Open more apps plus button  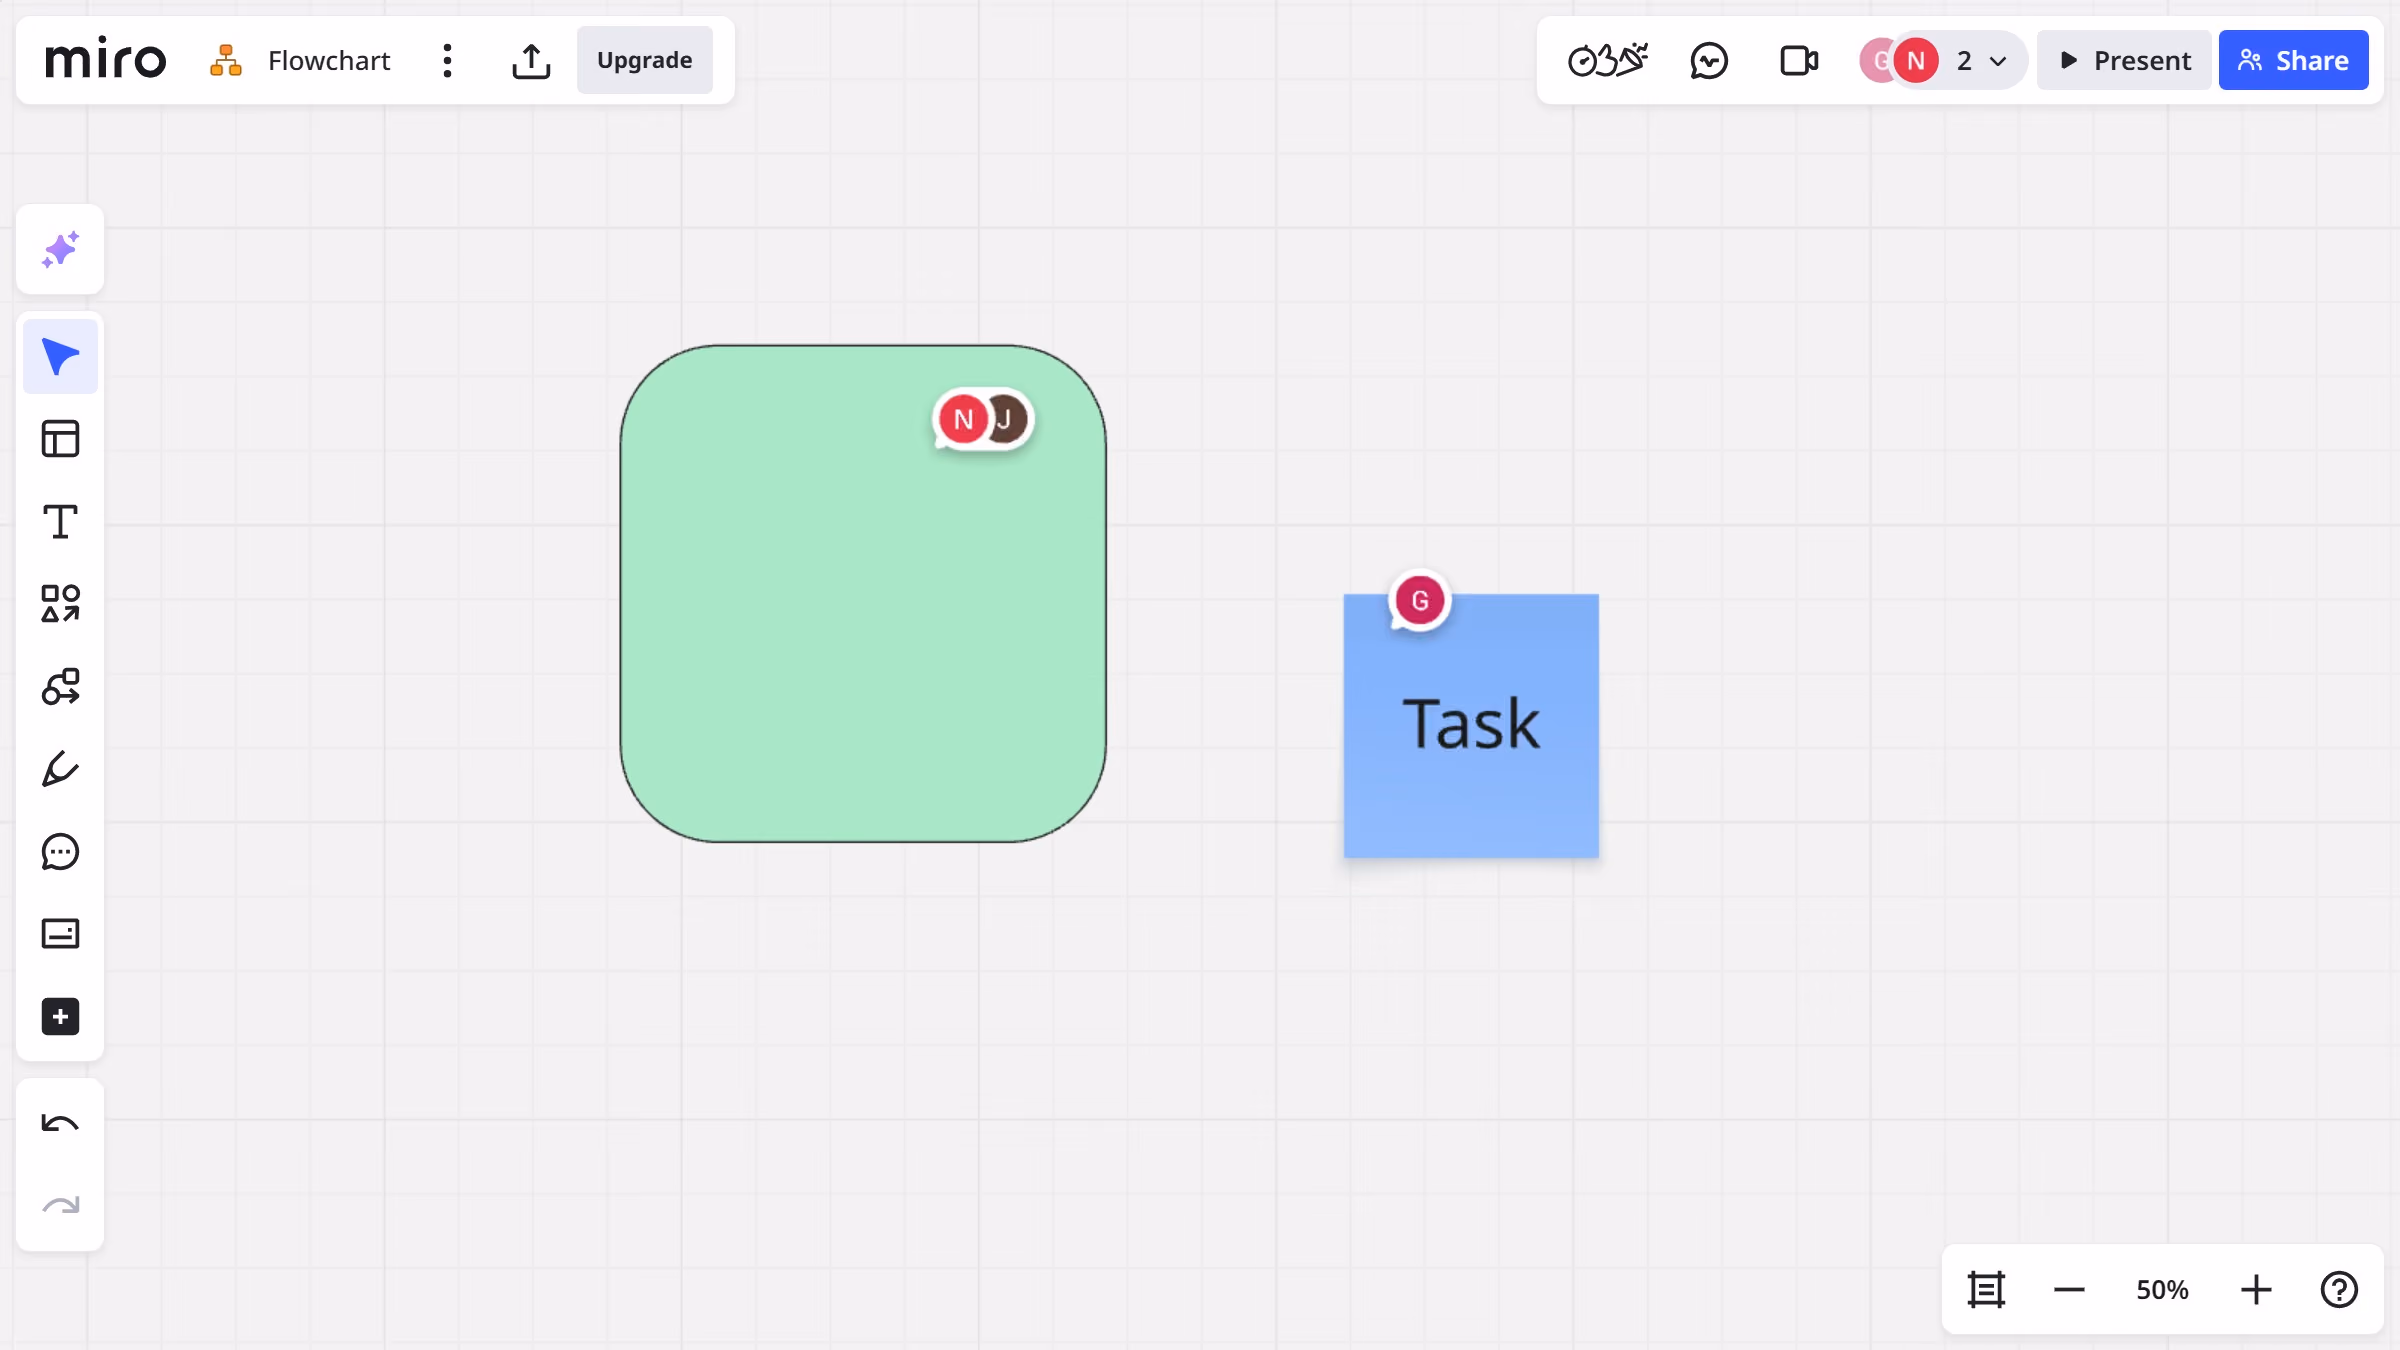60,1017
